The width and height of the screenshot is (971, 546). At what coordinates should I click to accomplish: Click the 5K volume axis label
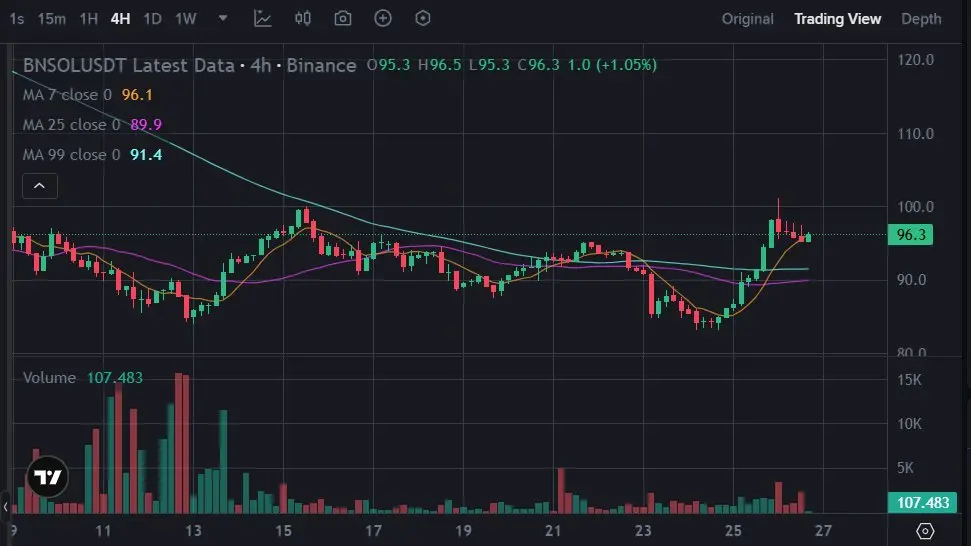(x=905, y=468)
